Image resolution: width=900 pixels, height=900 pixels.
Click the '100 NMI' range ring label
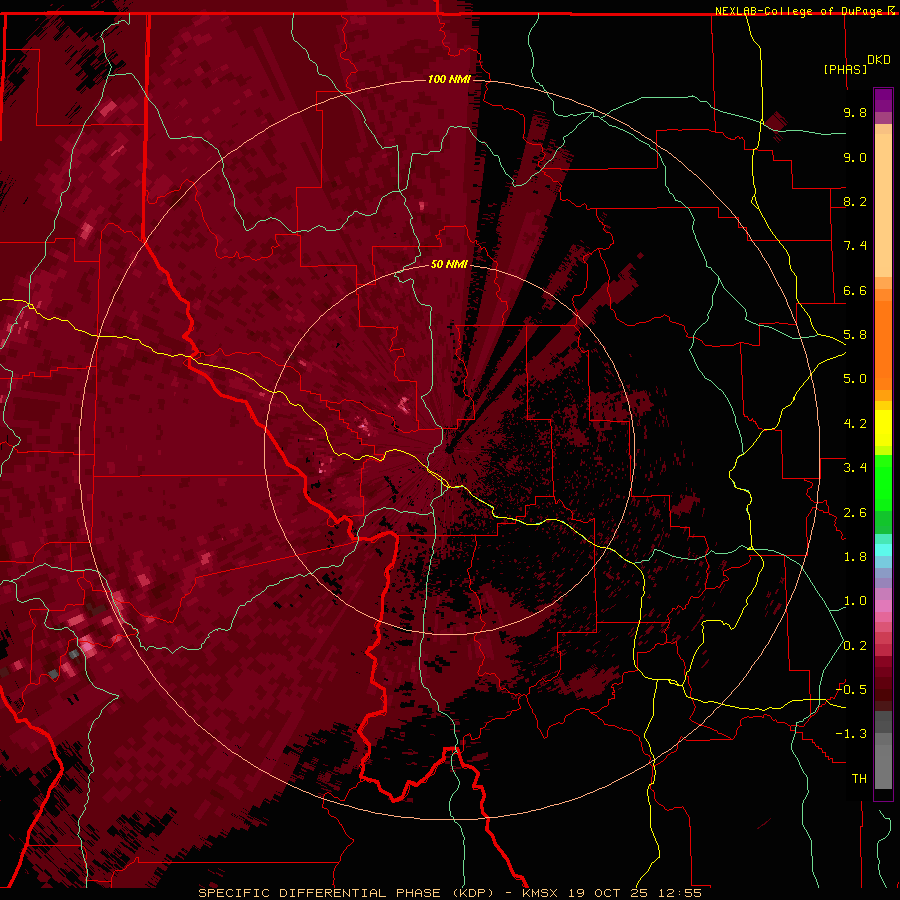point(449,79)
